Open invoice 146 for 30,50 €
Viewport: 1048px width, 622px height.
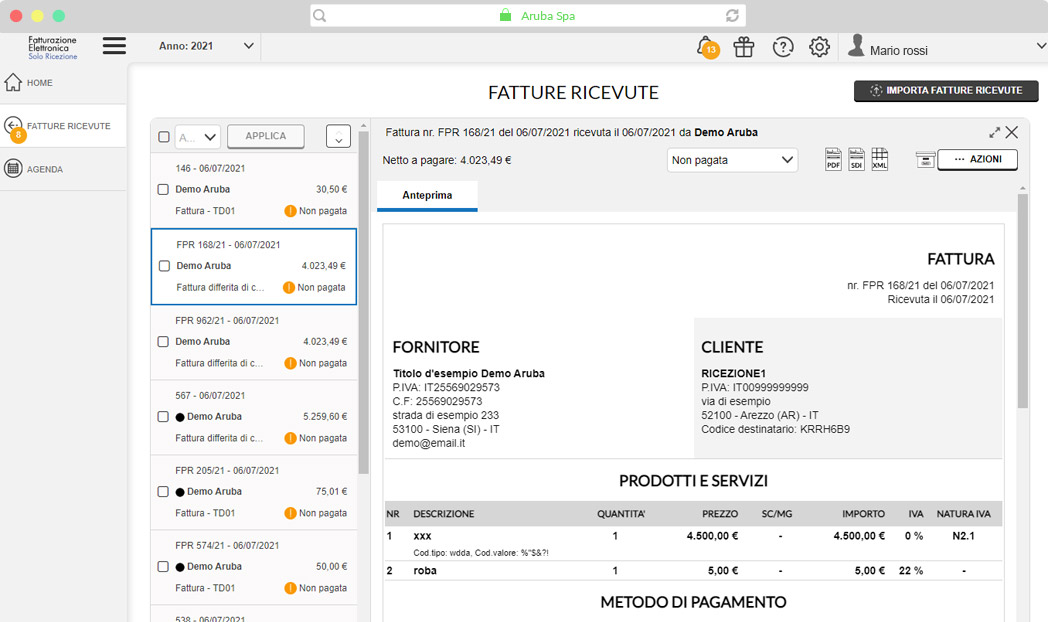[x=254, y=190]
